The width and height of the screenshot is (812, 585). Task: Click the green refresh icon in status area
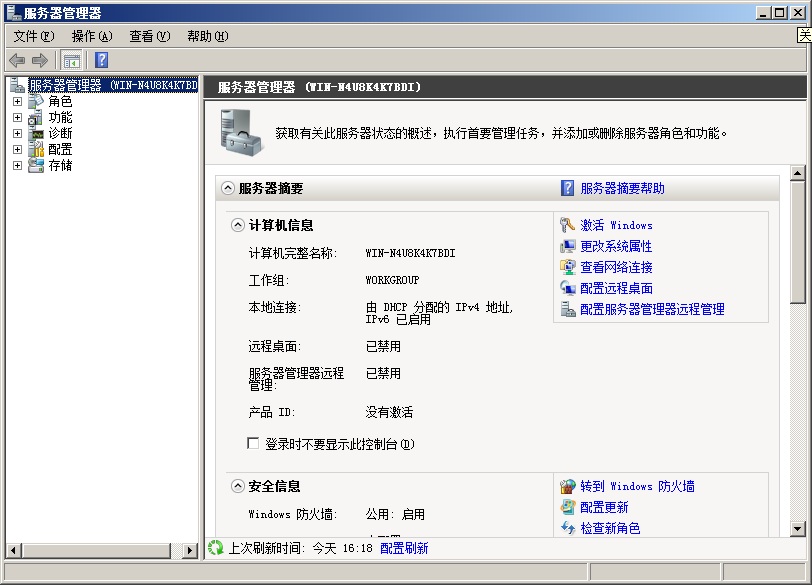pos(215,548)
